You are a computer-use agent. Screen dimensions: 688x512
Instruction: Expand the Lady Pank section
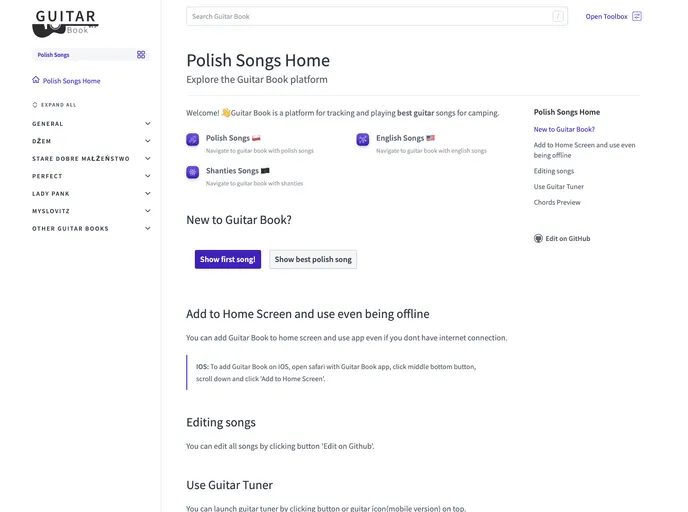click(x=148, y=193)
